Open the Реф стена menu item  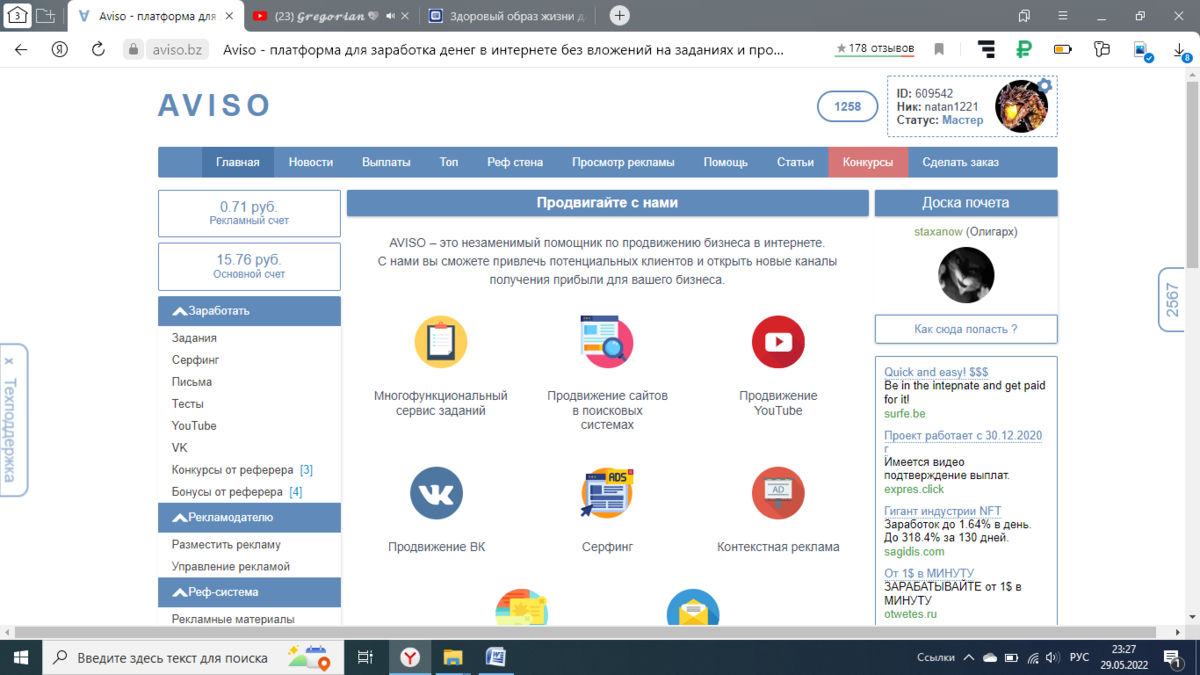coord(515,162)
